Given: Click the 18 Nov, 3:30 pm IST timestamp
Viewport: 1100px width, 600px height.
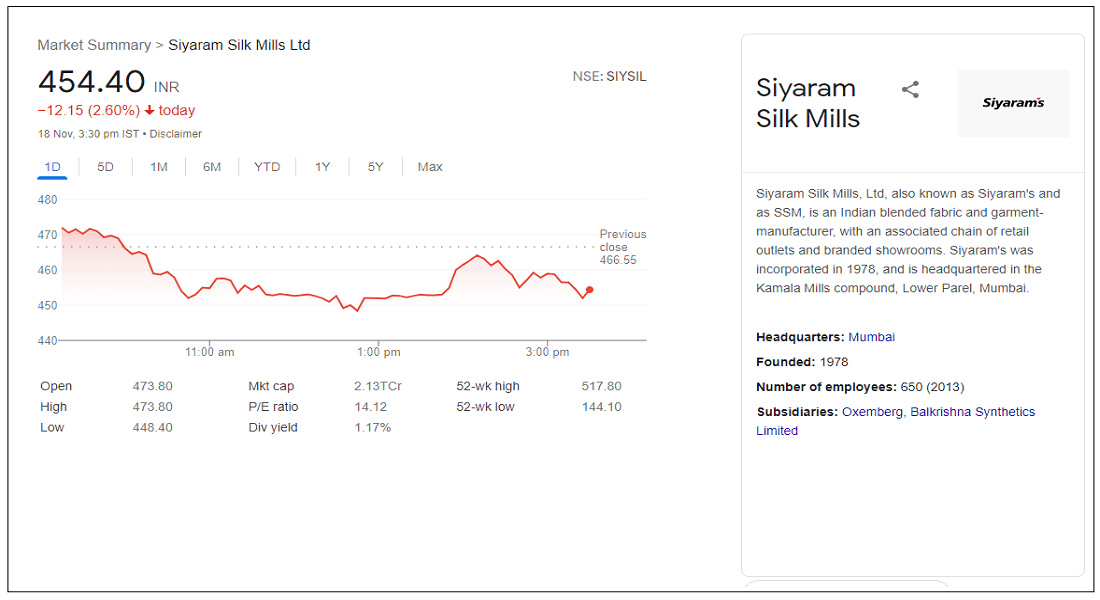Looking at the screenshot, I should click(88, 134).
